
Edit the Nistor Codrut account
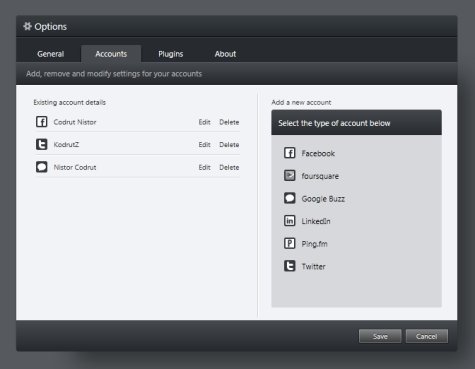click(x=204, y=167)
